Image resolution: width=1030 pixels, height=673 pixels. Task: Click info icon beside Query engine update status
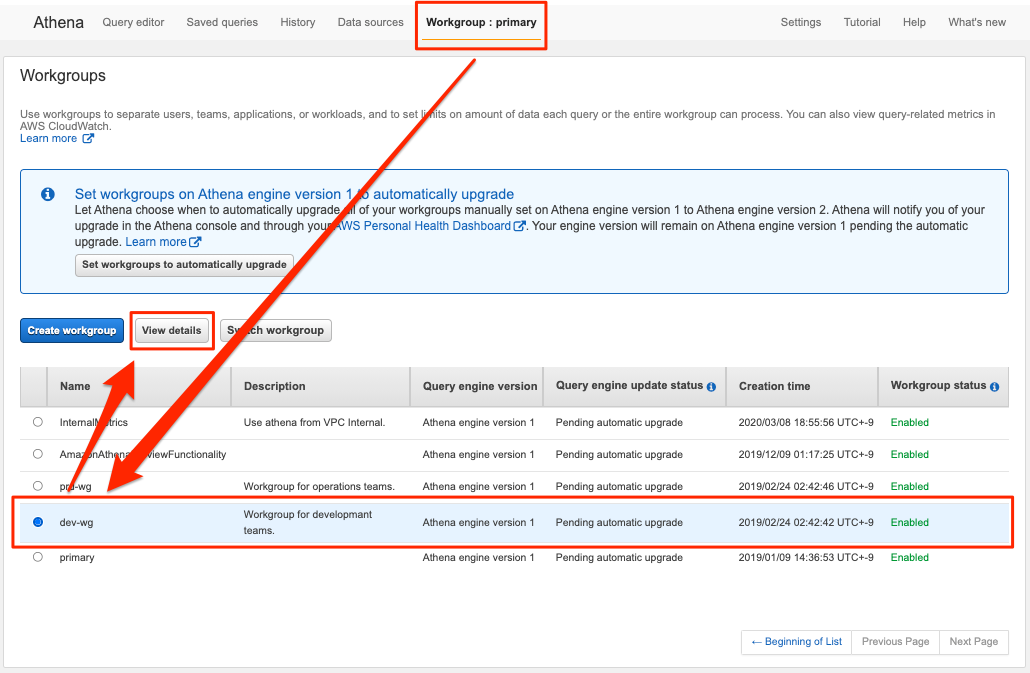pyautogui.click(x=711, y=387)
